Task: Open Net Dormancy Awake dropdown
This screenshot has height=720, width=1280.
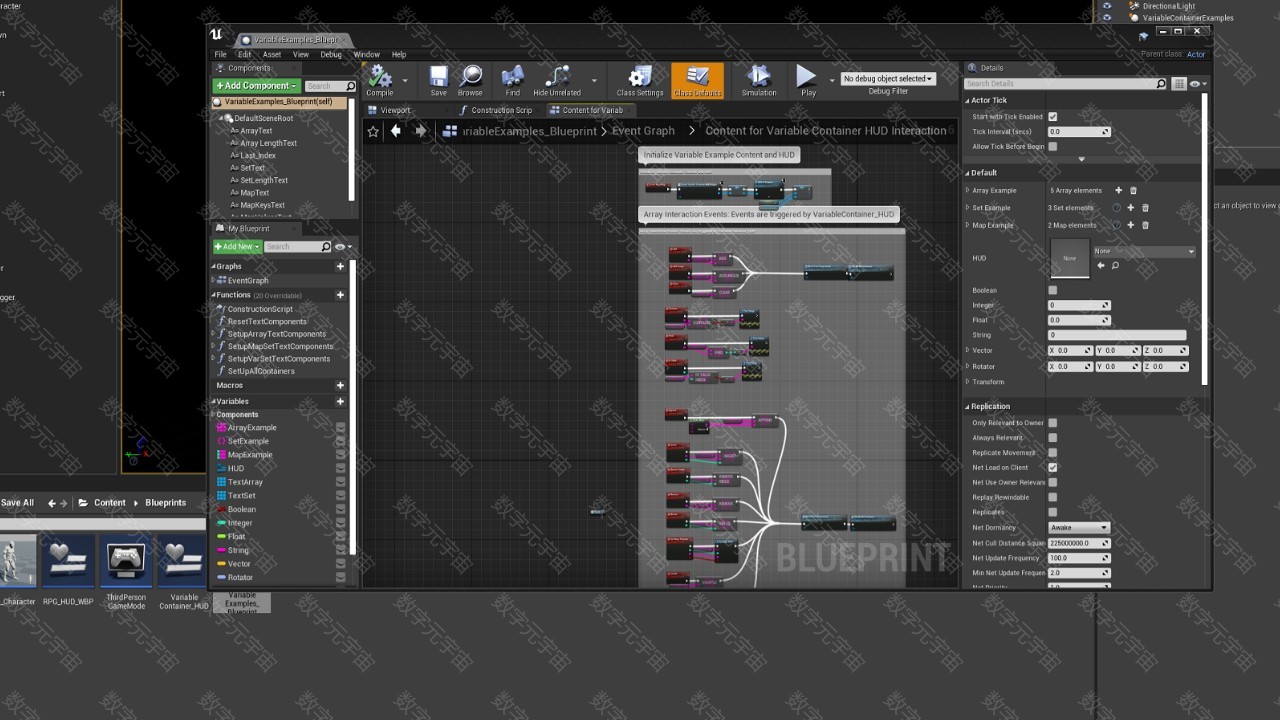Action: (1078, 527)
